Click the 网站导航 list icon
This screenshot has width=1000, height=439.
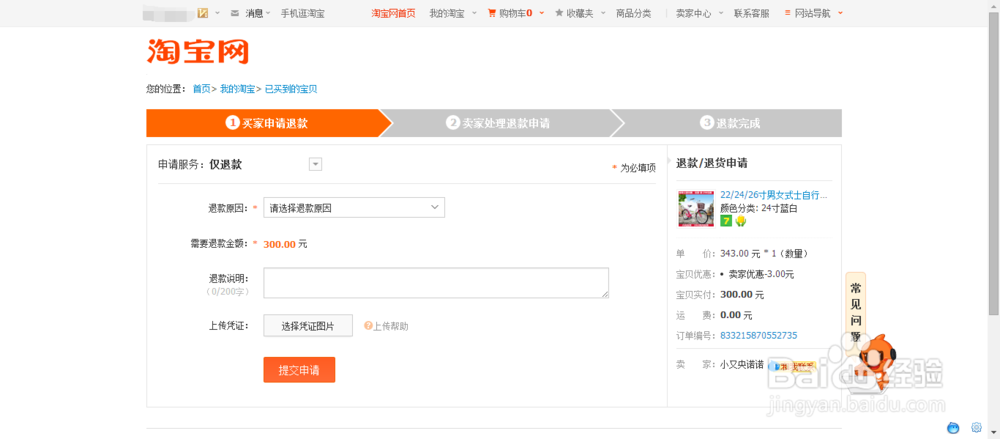point(788,13)
